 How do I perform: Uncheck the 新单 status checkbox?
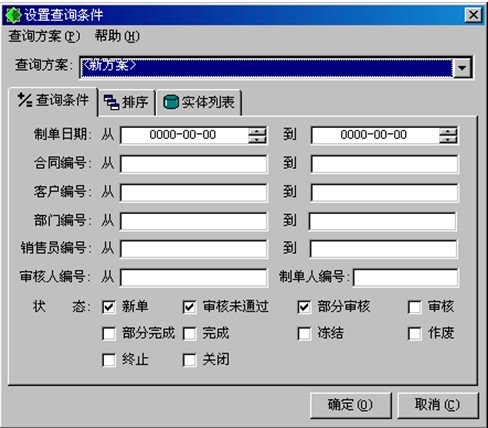pyautogui.click(x=109, y=307)
